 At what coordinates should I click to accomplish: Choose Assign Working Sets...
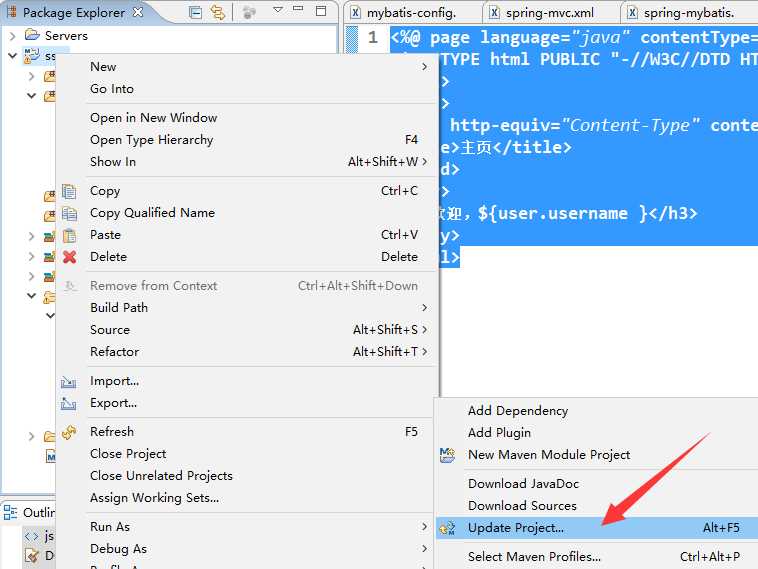pyautogui.click(x=247, y=498)
